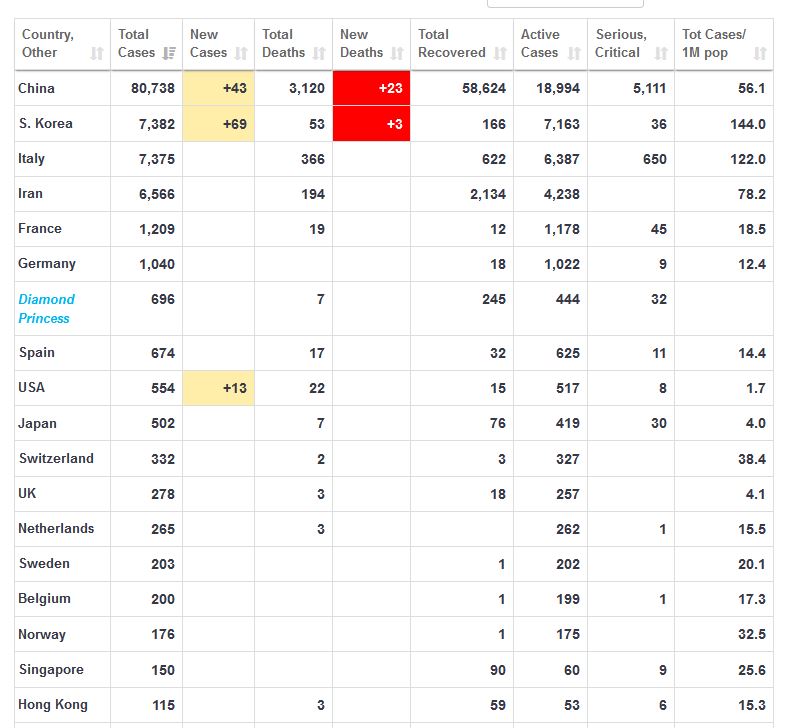The image size is (791, 728).
Task: Click the Hong Kong row label
Action: coord(53,704)
